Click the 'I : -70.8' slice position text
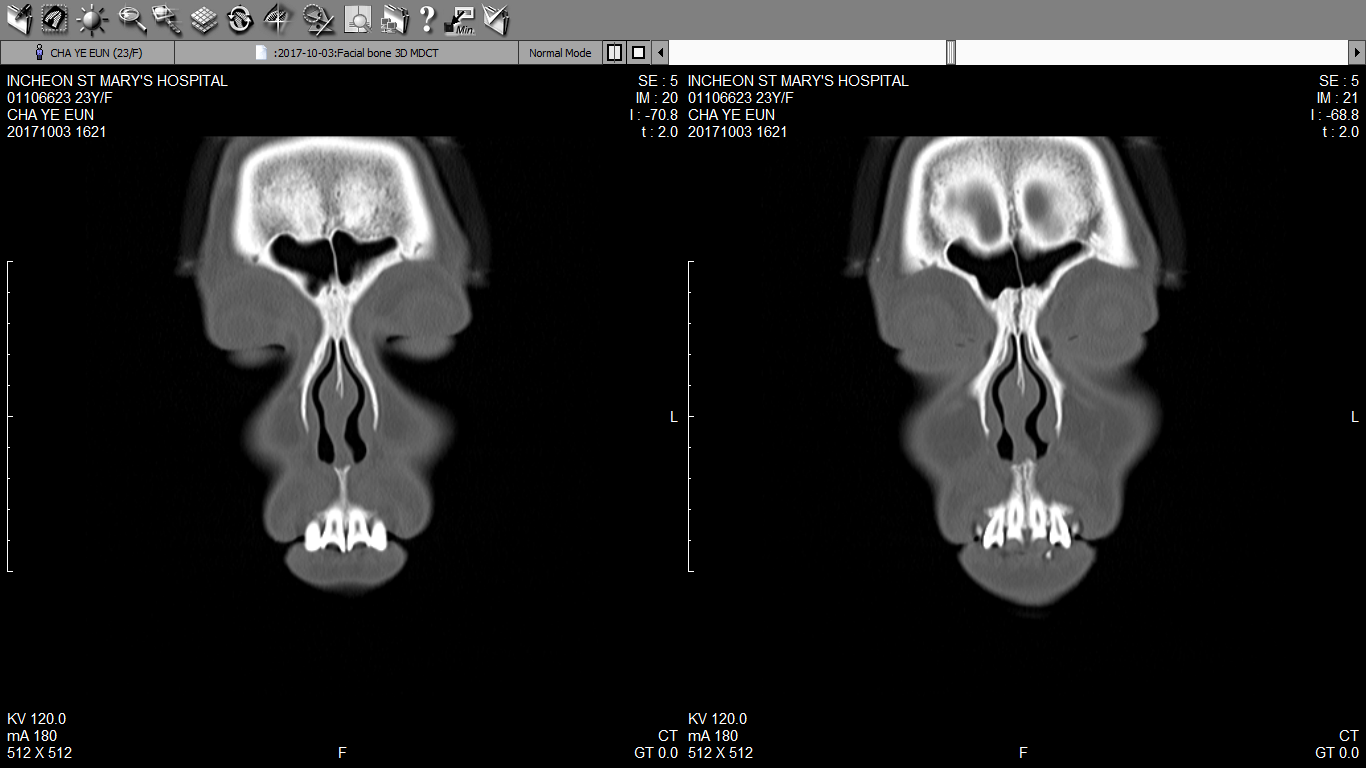The height and width of the screenshot is (768, 1366). [653, 115]
